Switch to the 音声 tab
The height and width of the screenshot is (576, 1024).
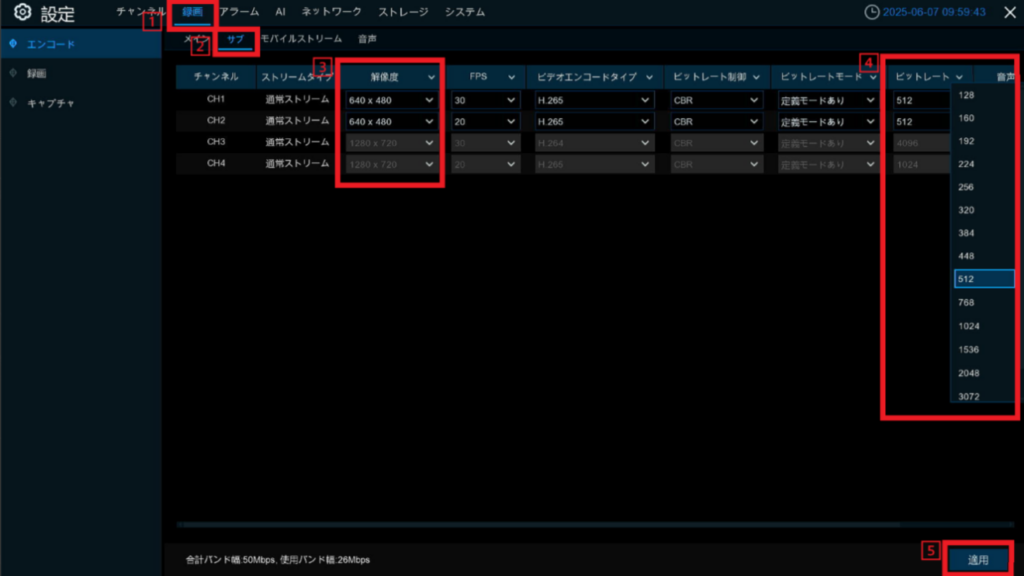point(368,39)
